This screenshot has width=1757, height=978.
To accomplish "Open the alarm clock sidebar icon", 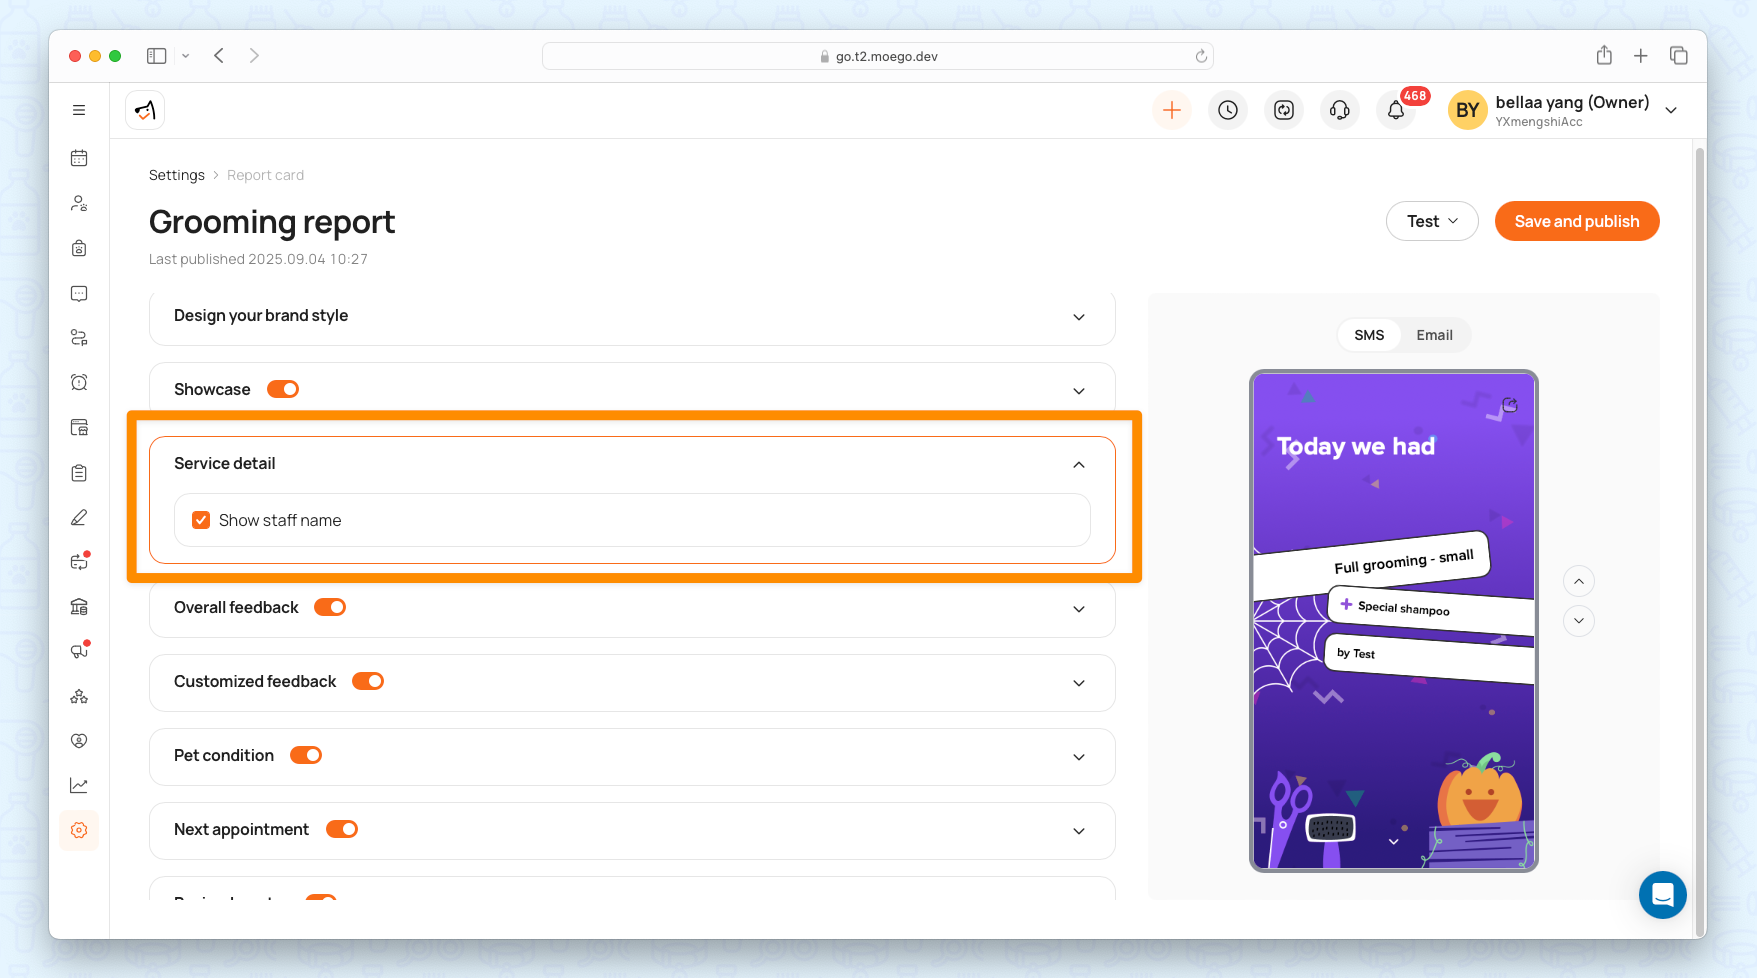I will point(79,382).
